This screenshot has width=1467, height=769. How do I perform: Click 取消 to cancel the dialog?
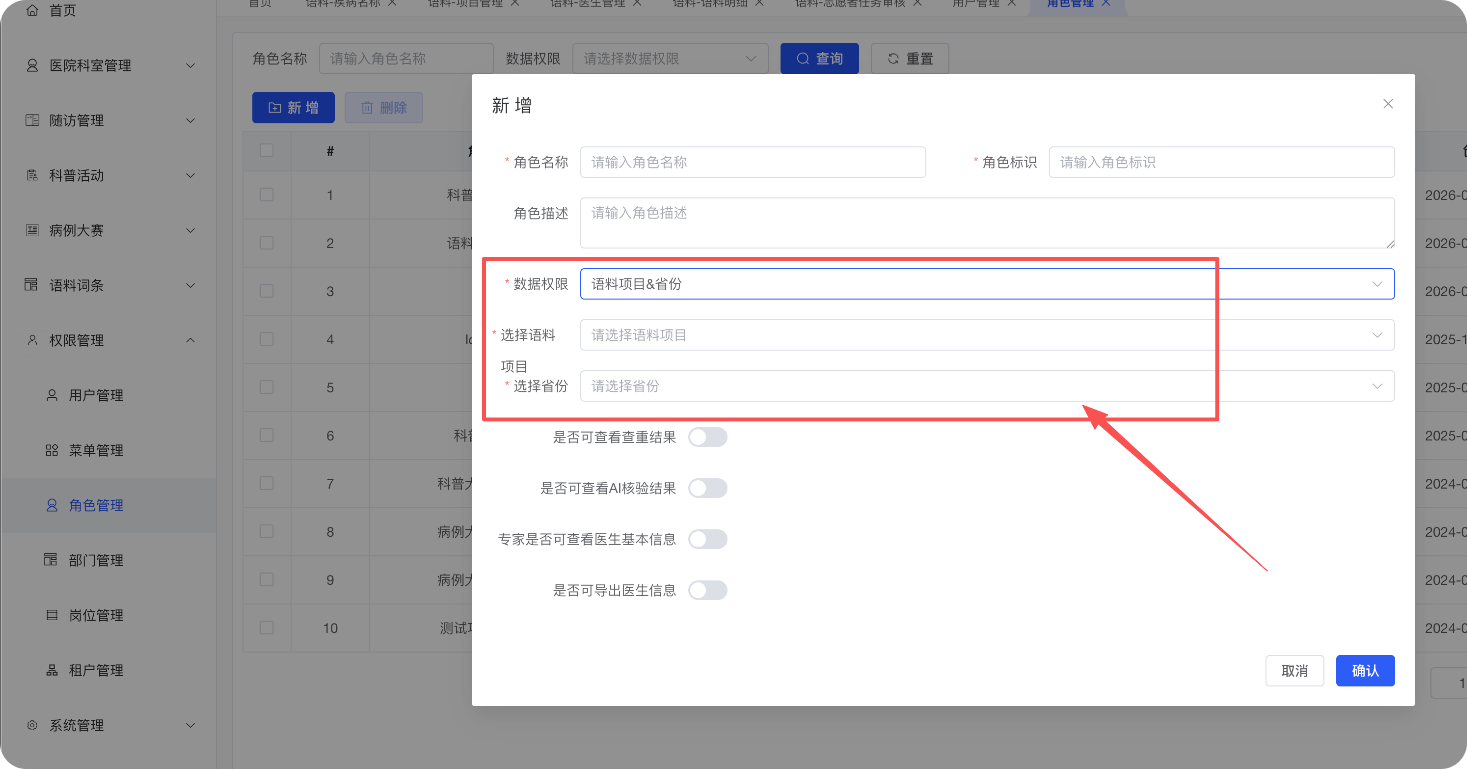(1295, 671)
